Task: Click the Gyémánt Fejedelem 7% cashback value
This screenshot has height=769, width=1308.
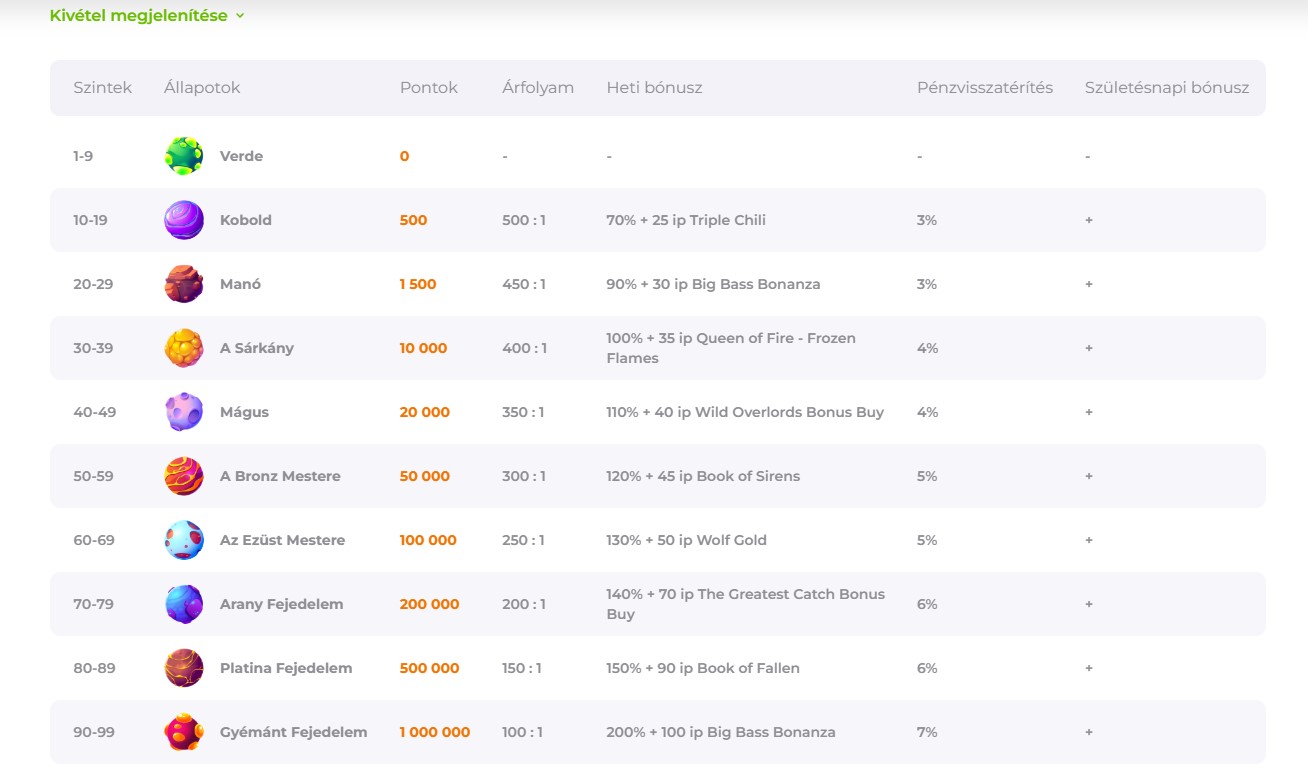Action: pos(927,732)
